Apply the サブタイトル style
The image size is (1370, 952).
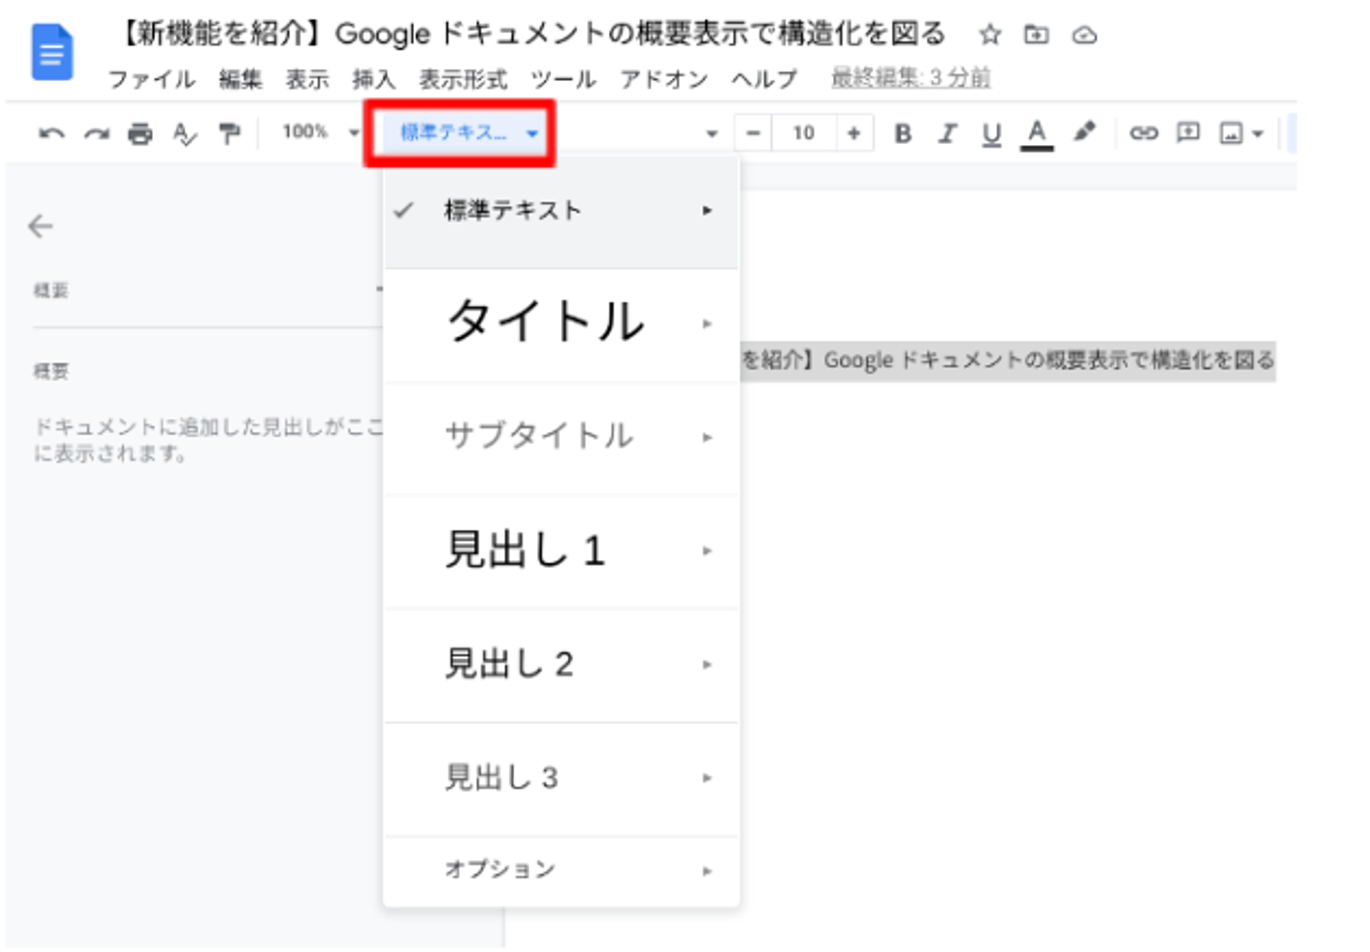[561, 437]
